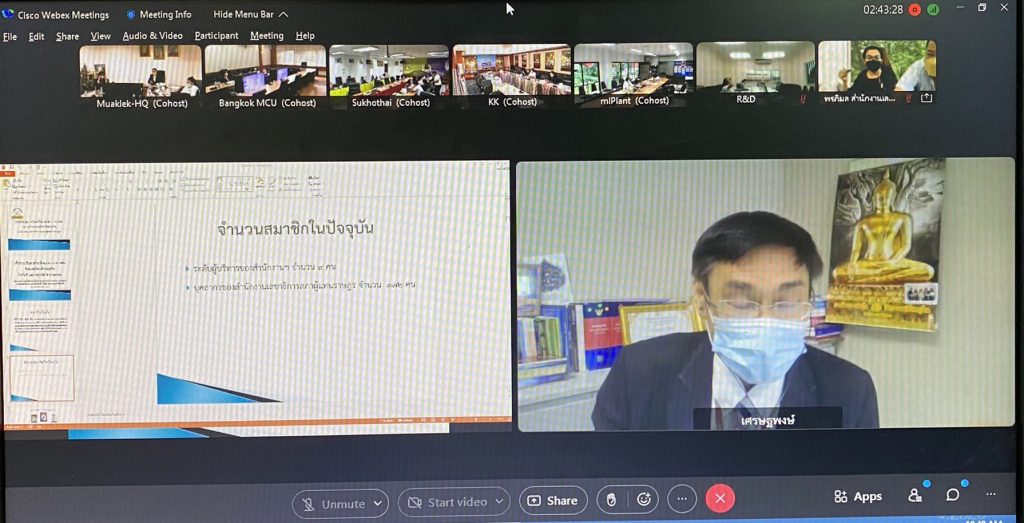Open the Participants panel icon
The image size is (1024, 523).
(x=914, y=496)
